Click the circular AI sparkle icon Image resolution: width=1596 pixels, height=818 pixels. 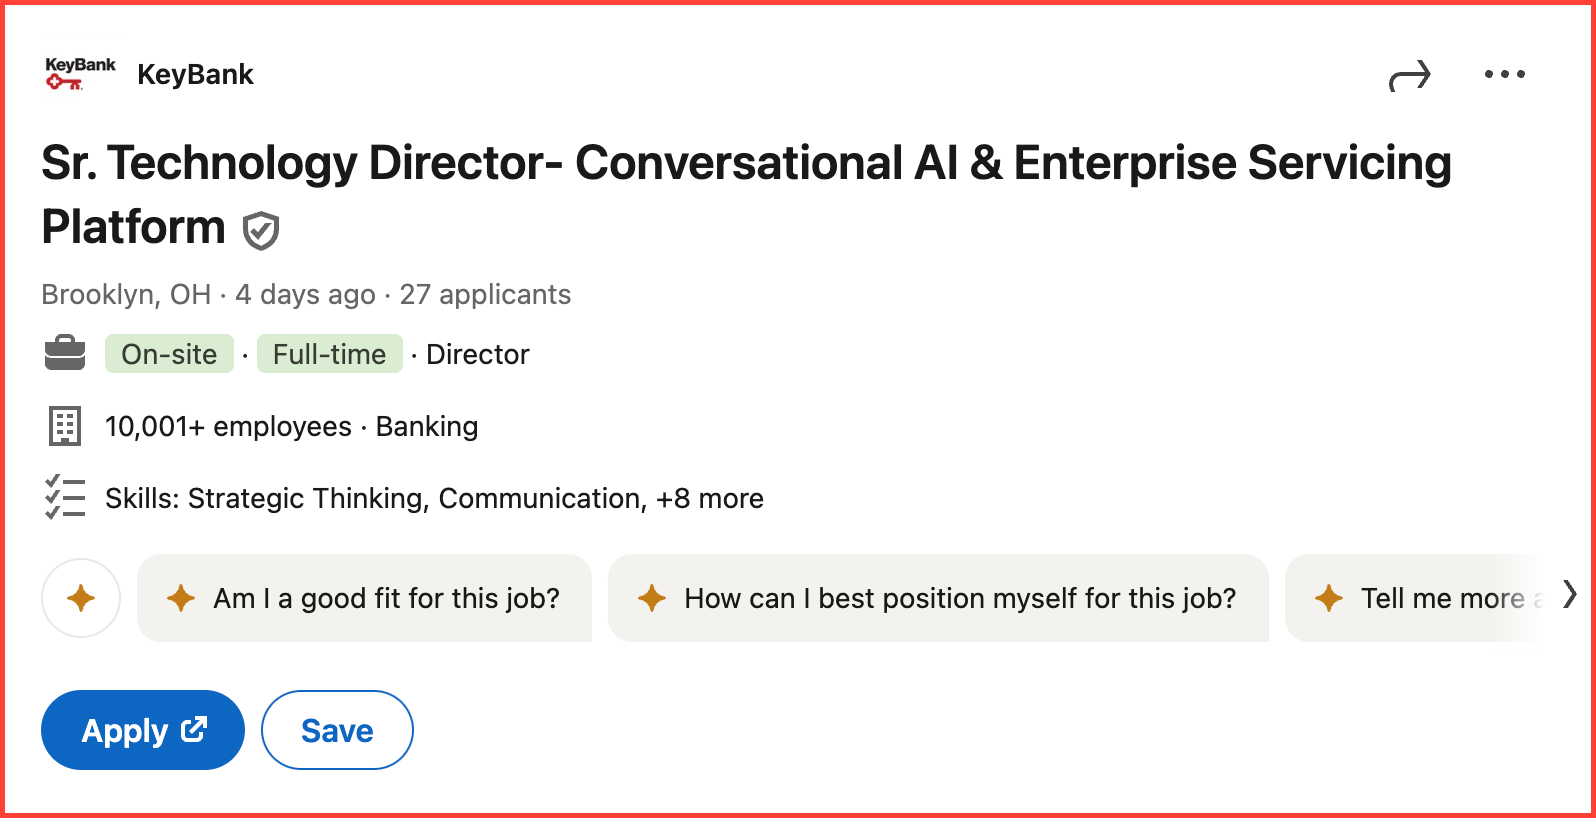coord(80,598)
